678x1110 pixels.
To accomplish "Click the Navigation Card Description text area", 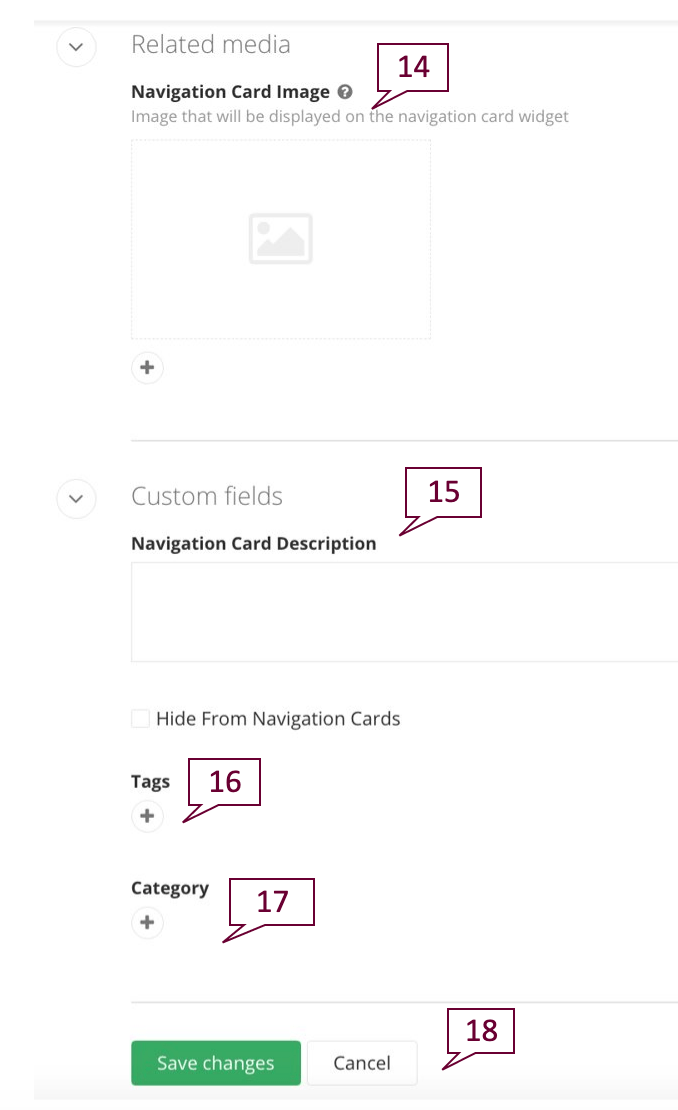I will 400,610.
